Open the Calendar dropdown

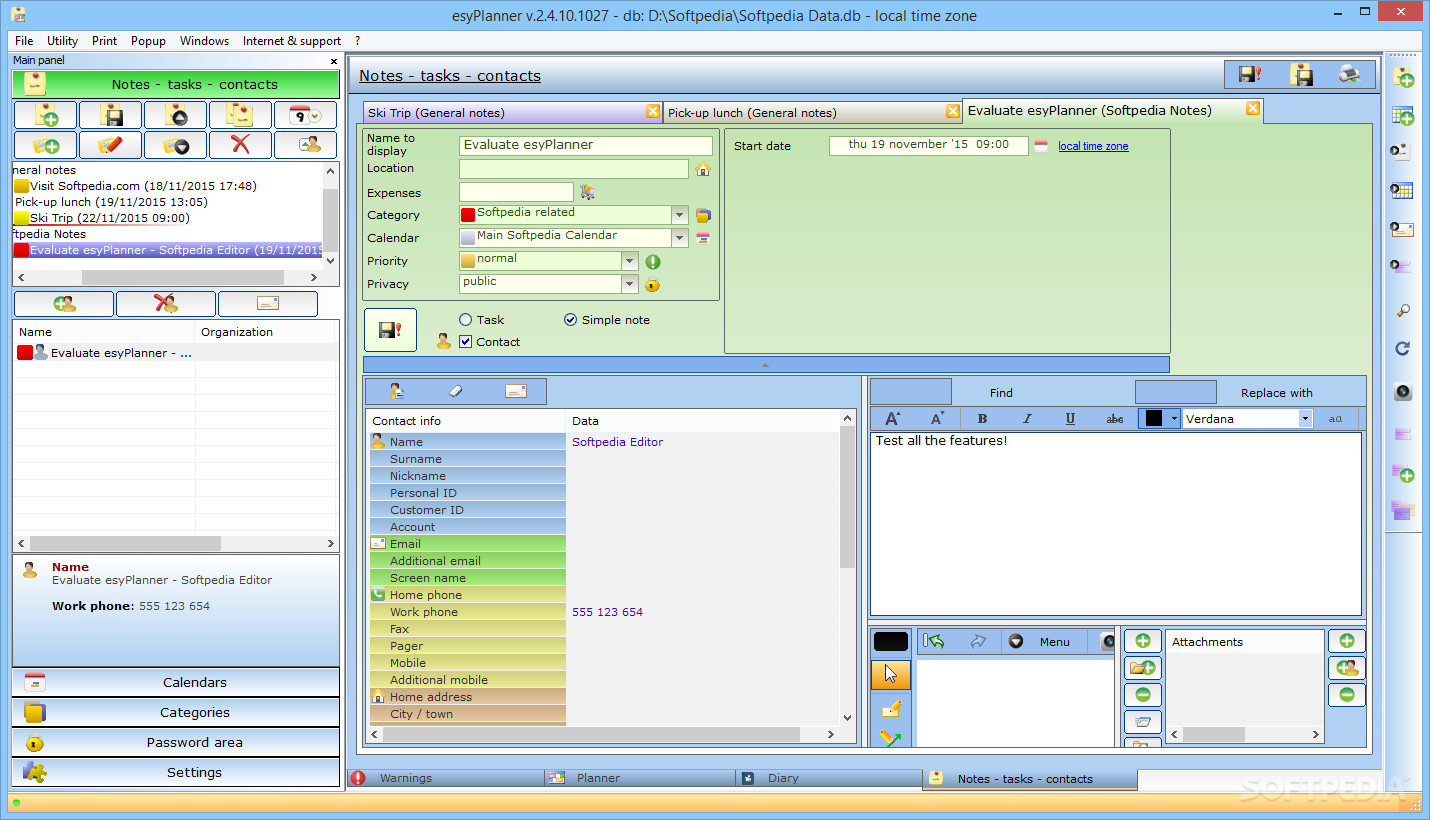point(680,238)
